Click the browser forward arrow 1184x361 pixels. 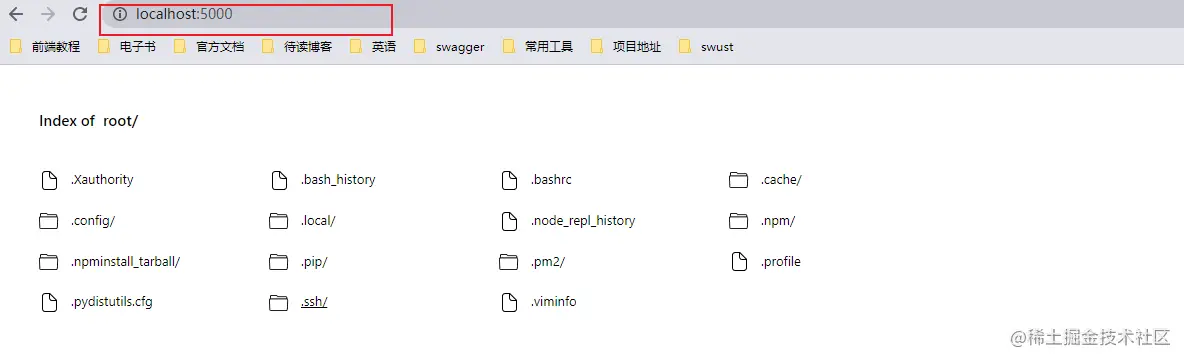[48, 14]
